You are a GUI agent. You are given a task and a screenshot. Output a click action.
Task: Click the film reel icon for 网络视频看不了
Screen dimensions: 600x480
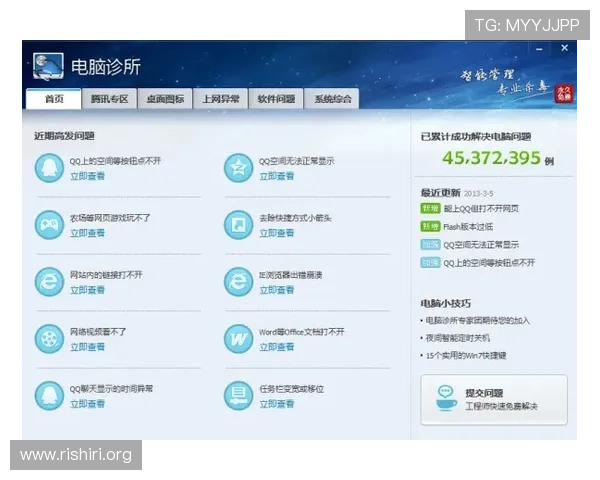coord(49,339)
